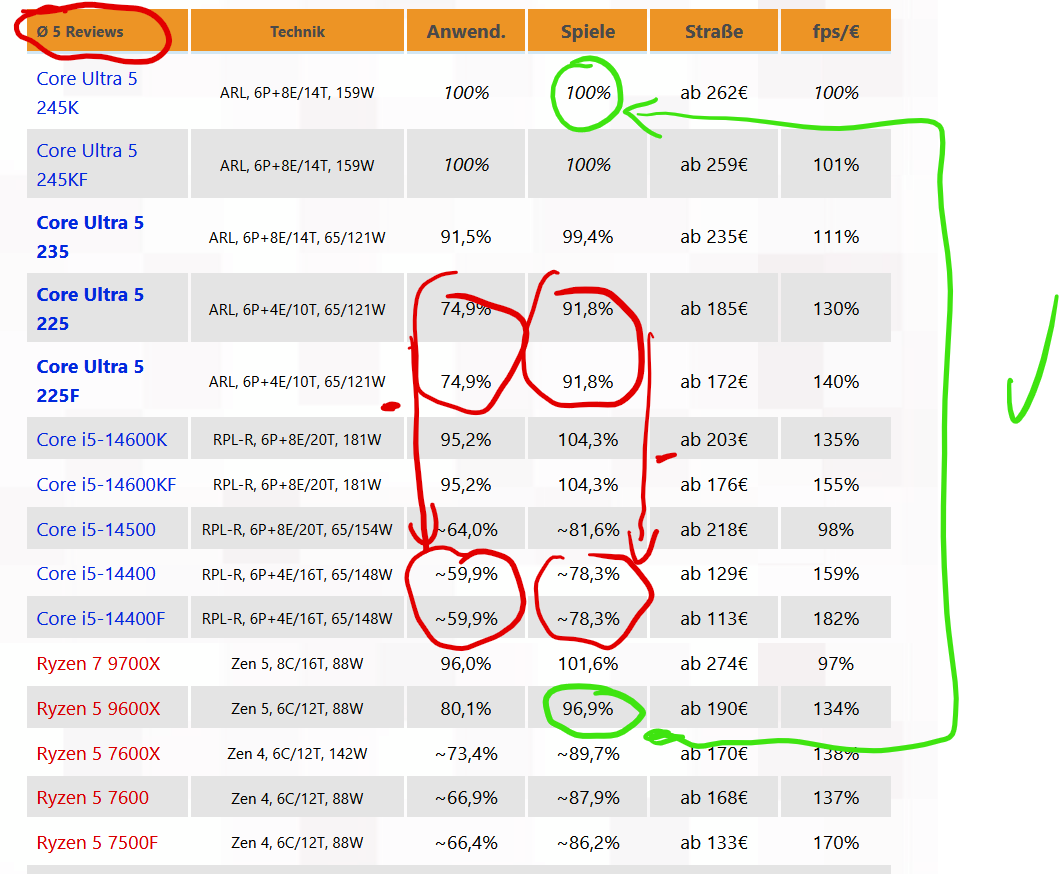This screenshot has height=874, width=1060.
Task: Click the Spiele column header
Action: pyautogui.click(x=587, y=32)
